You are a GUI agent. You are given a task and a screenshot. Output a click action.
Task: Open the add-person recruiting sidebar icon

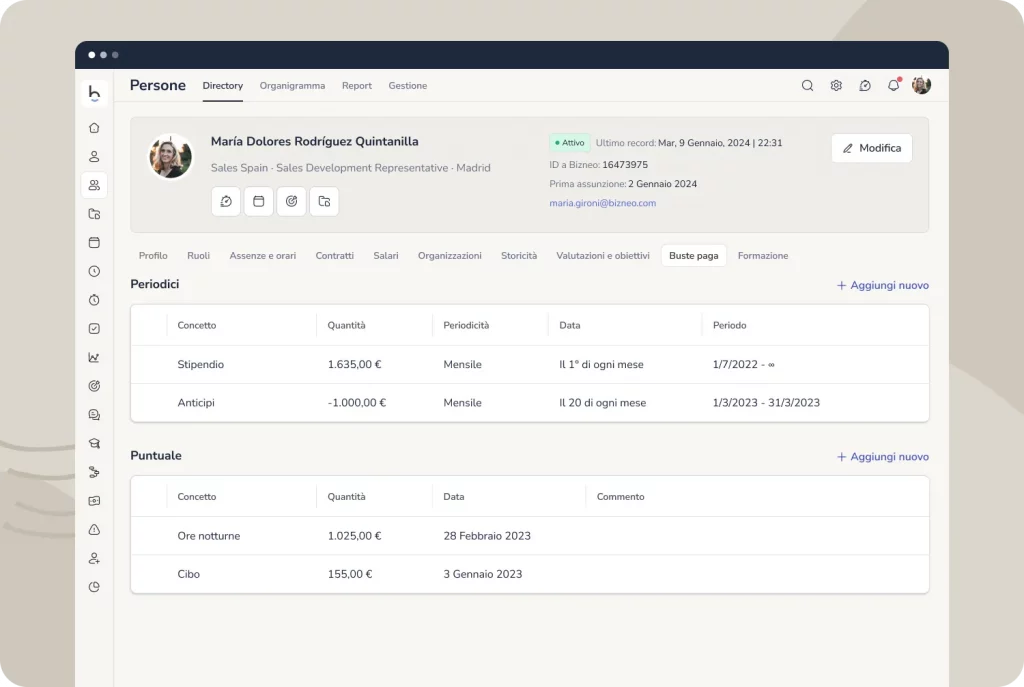pyautogui.click(x=94, y=558)
